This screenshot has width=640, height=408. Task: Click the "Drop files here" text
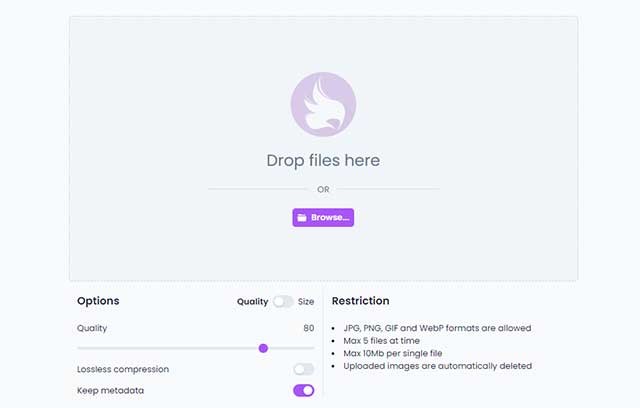click(x=323, y=160)
